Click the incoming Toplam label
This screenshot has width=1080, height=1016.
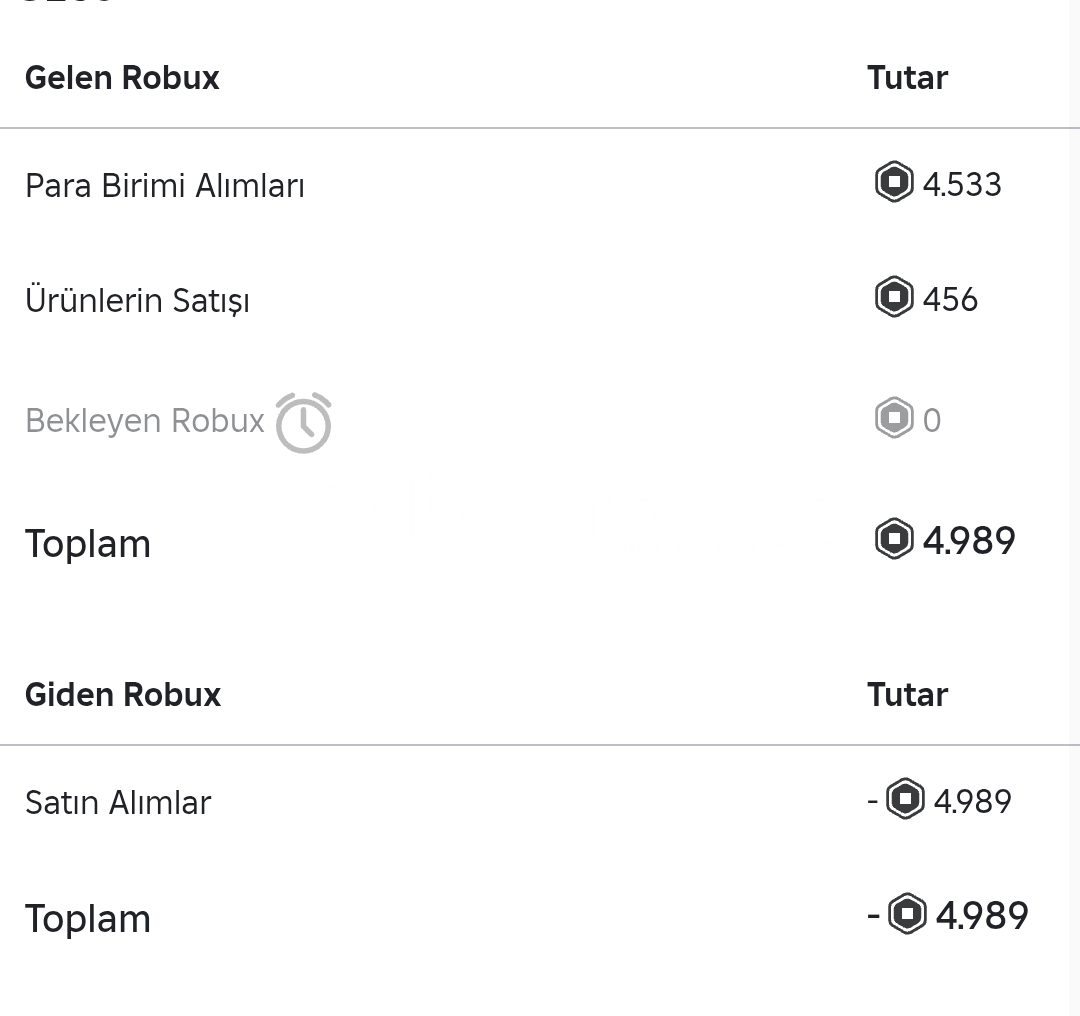pyautogui.click(x=87, y=544)
